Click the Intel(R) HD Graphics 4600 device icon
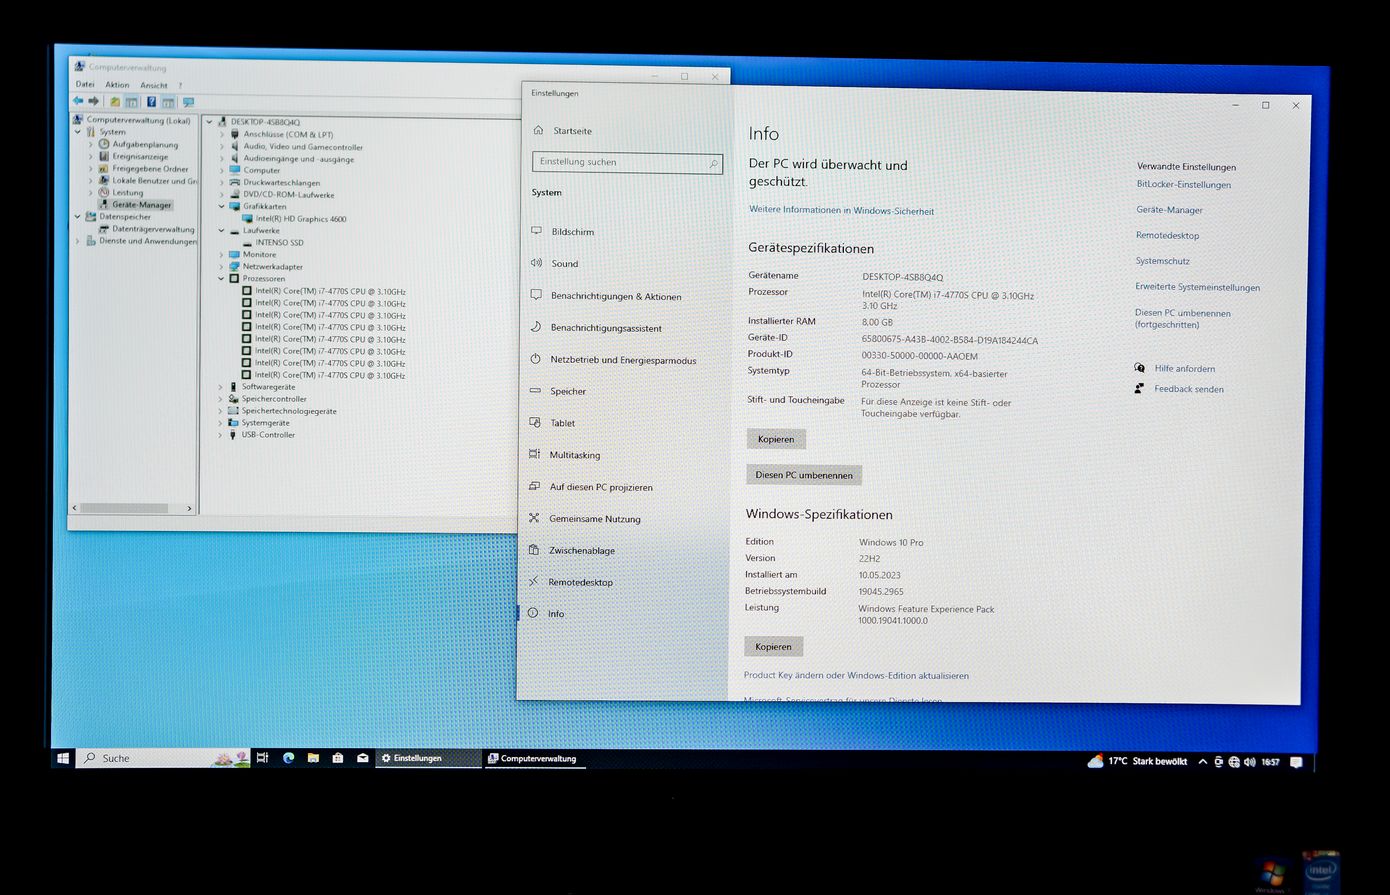This screenshot has height=895, width=1390. tap(248, 218)
